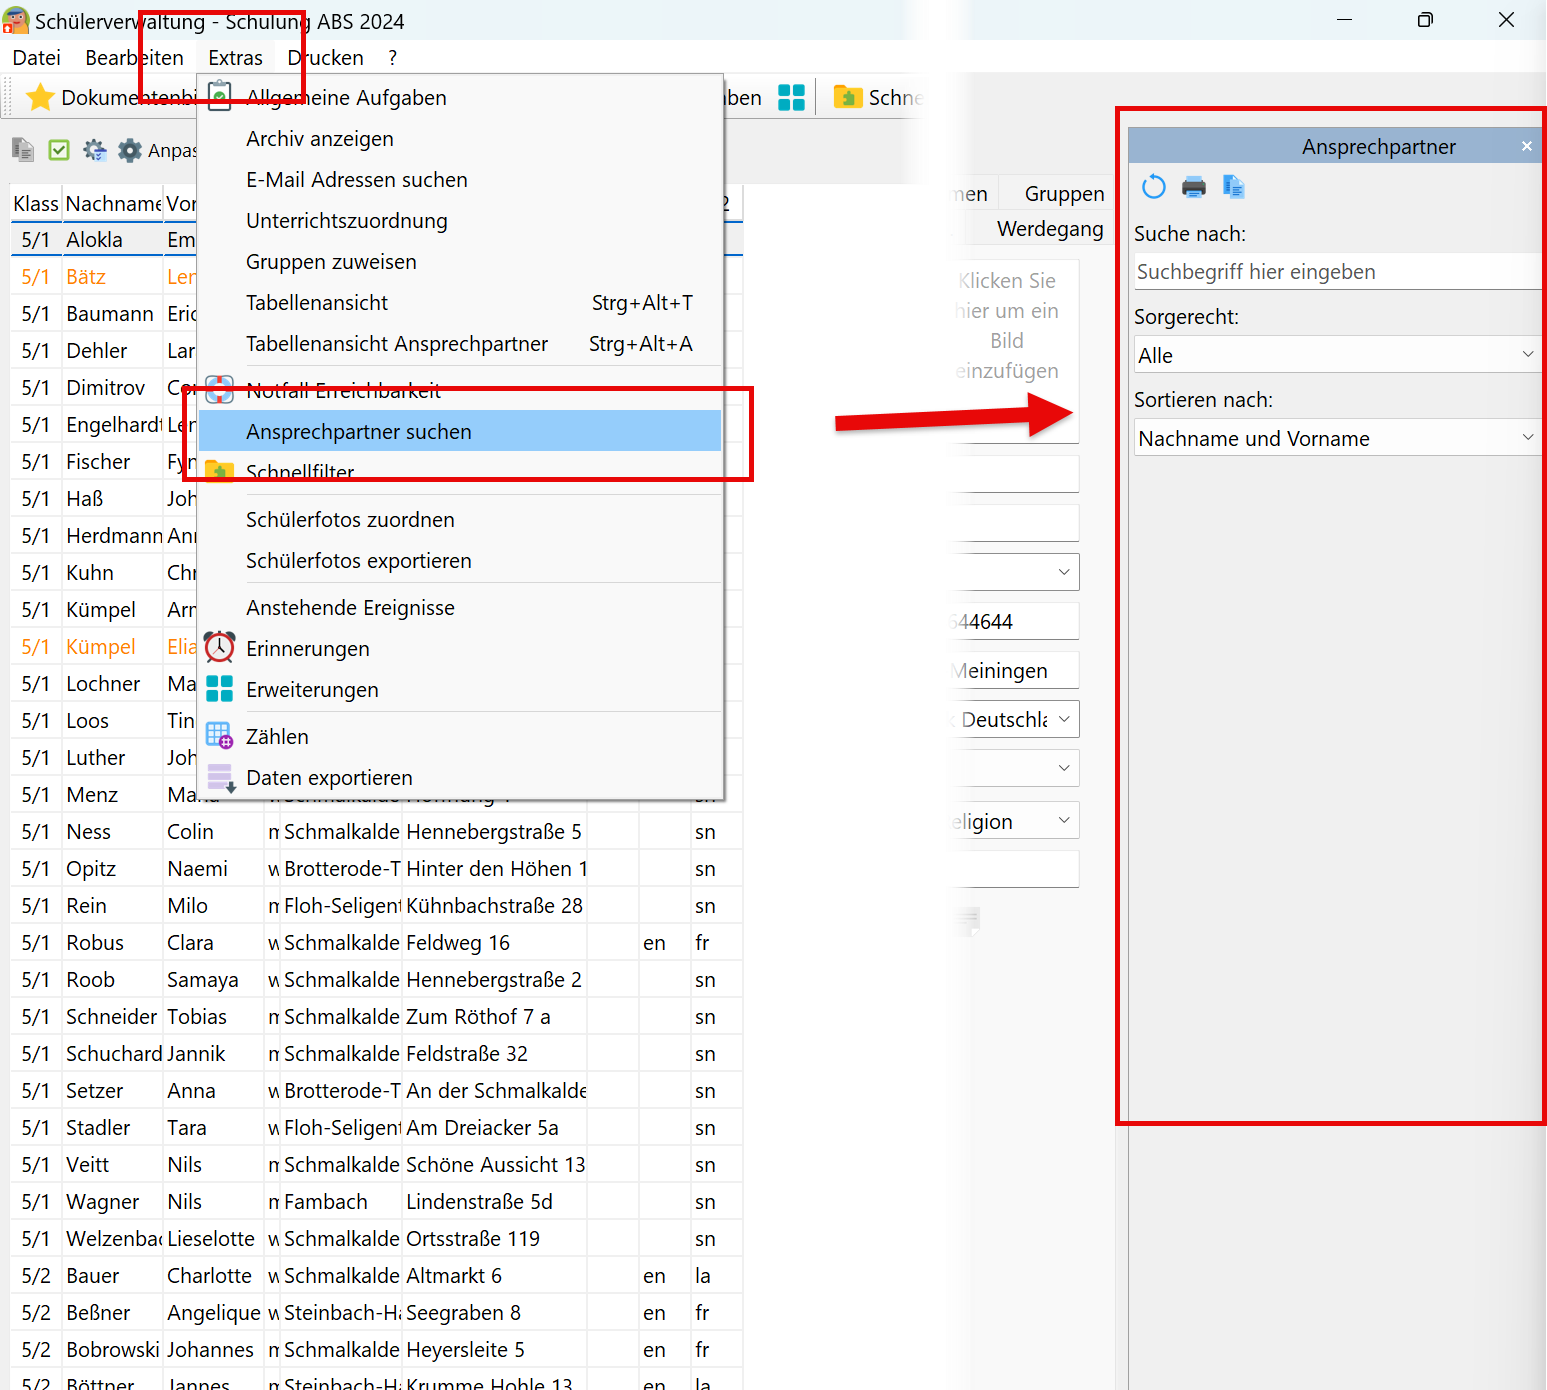Image resolution: width=1547 pixels, height=1390 pixels.
Task: Expand the Sortieren nach dropdown
Action: (1527, 437)
